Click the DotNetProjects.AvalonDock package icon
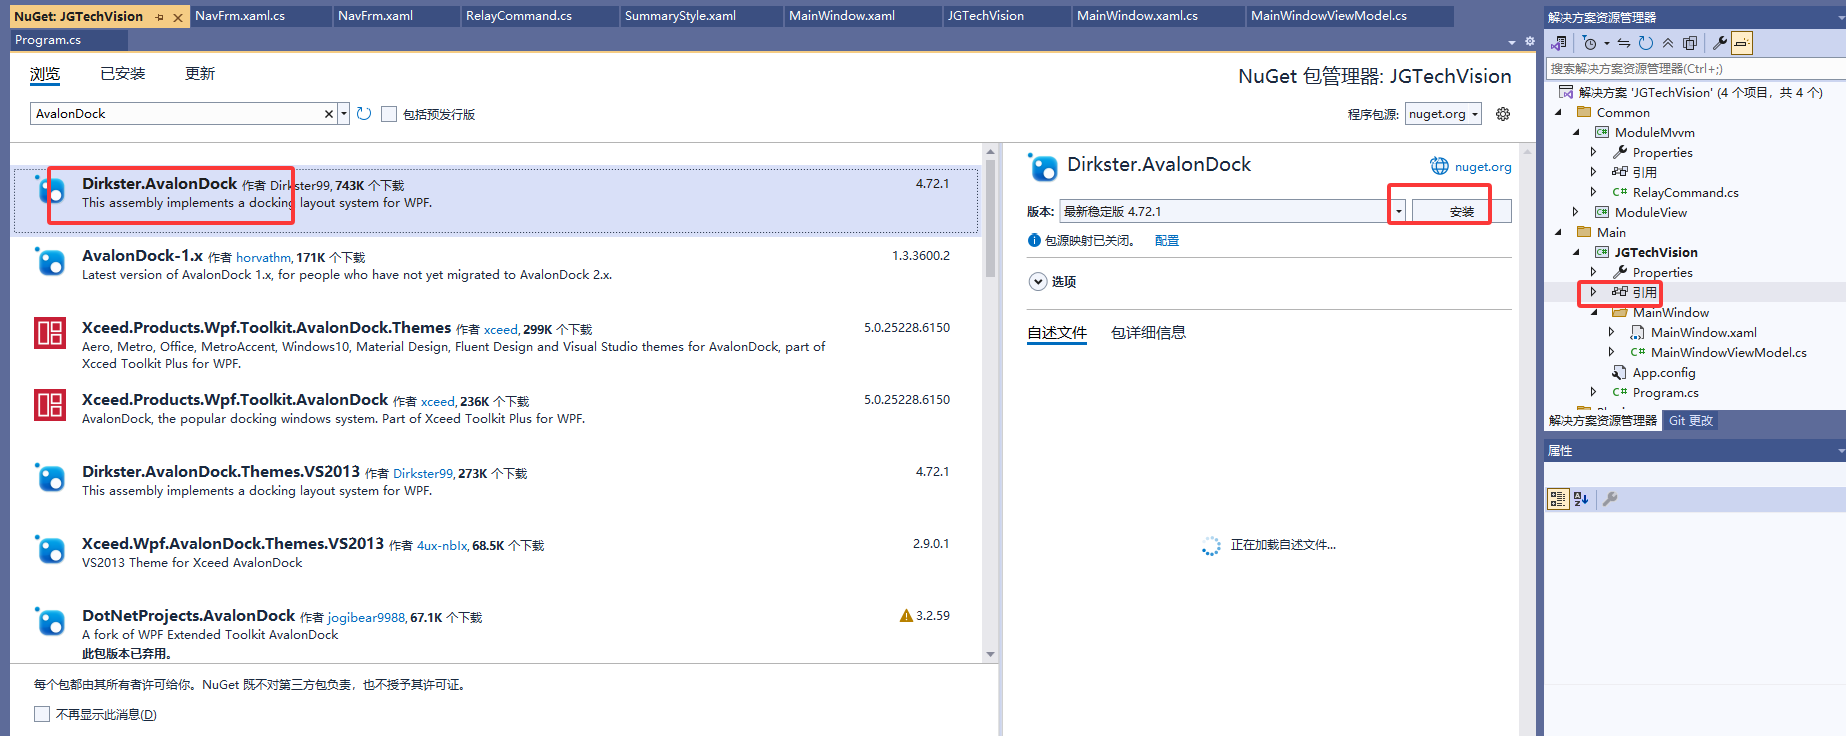The image size is (1846, 736). pos(50,621)
